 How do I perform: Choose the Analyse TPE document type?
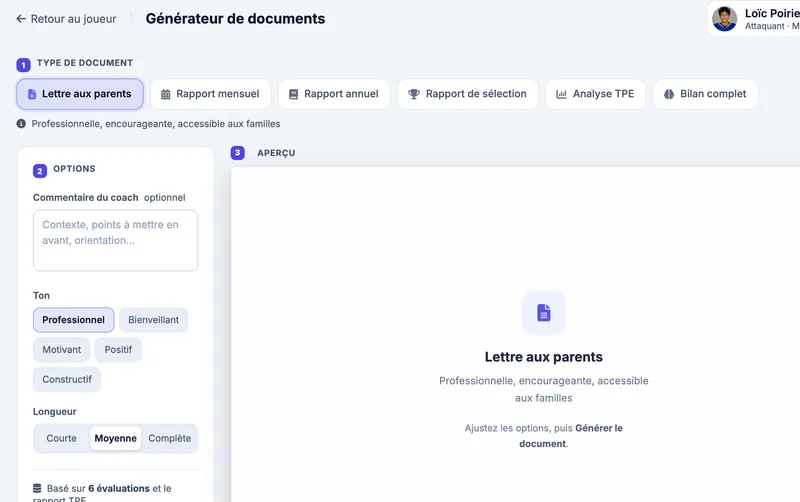click(595, 94)
